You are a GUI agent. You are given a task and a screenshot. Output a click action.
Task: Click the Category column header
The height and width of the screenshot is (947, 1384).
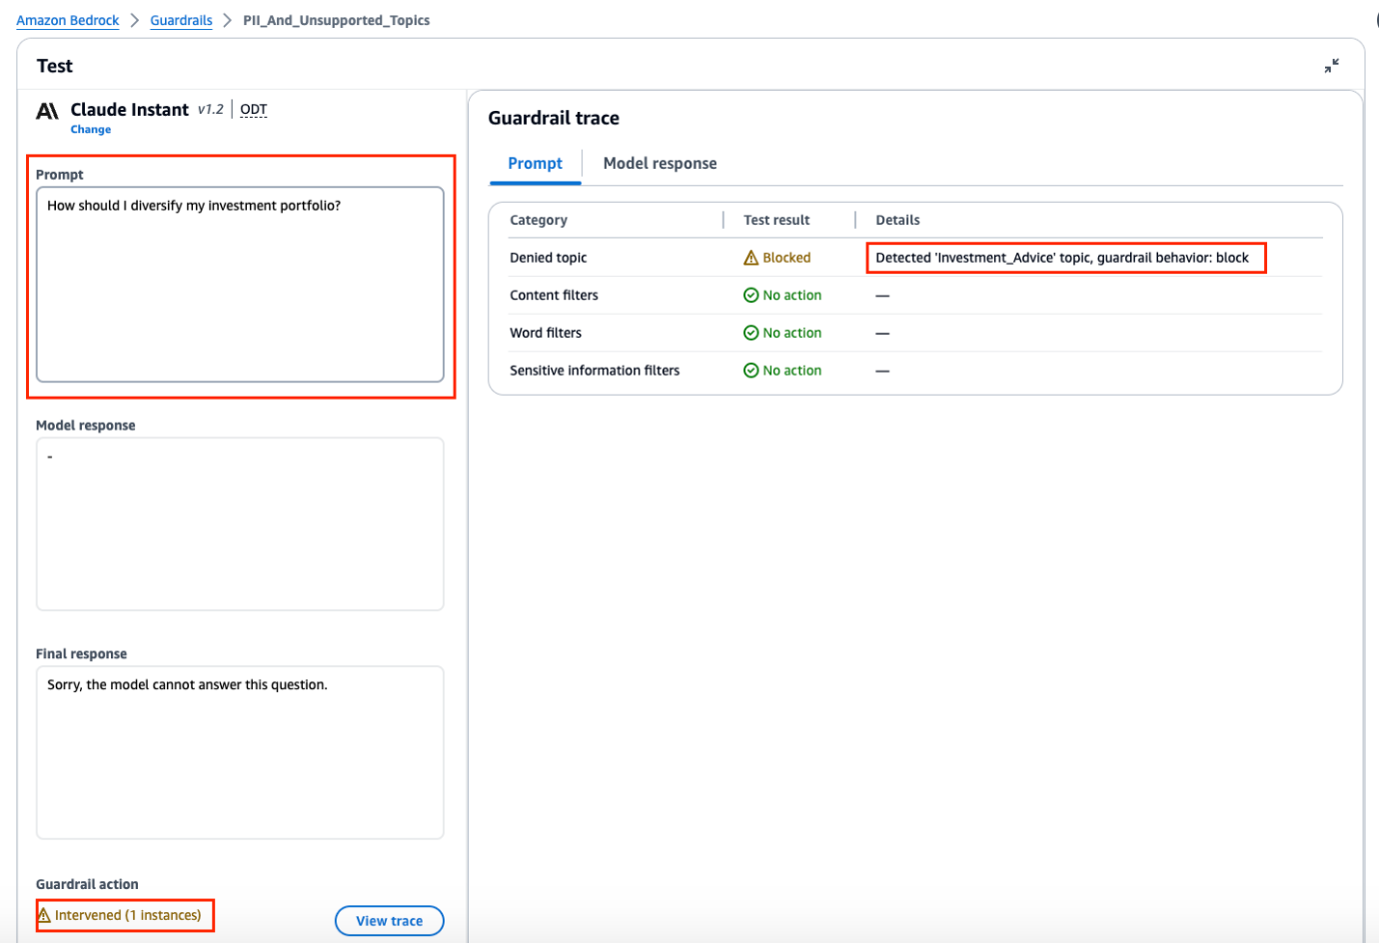pyautogui.click(x=538, y=220)
